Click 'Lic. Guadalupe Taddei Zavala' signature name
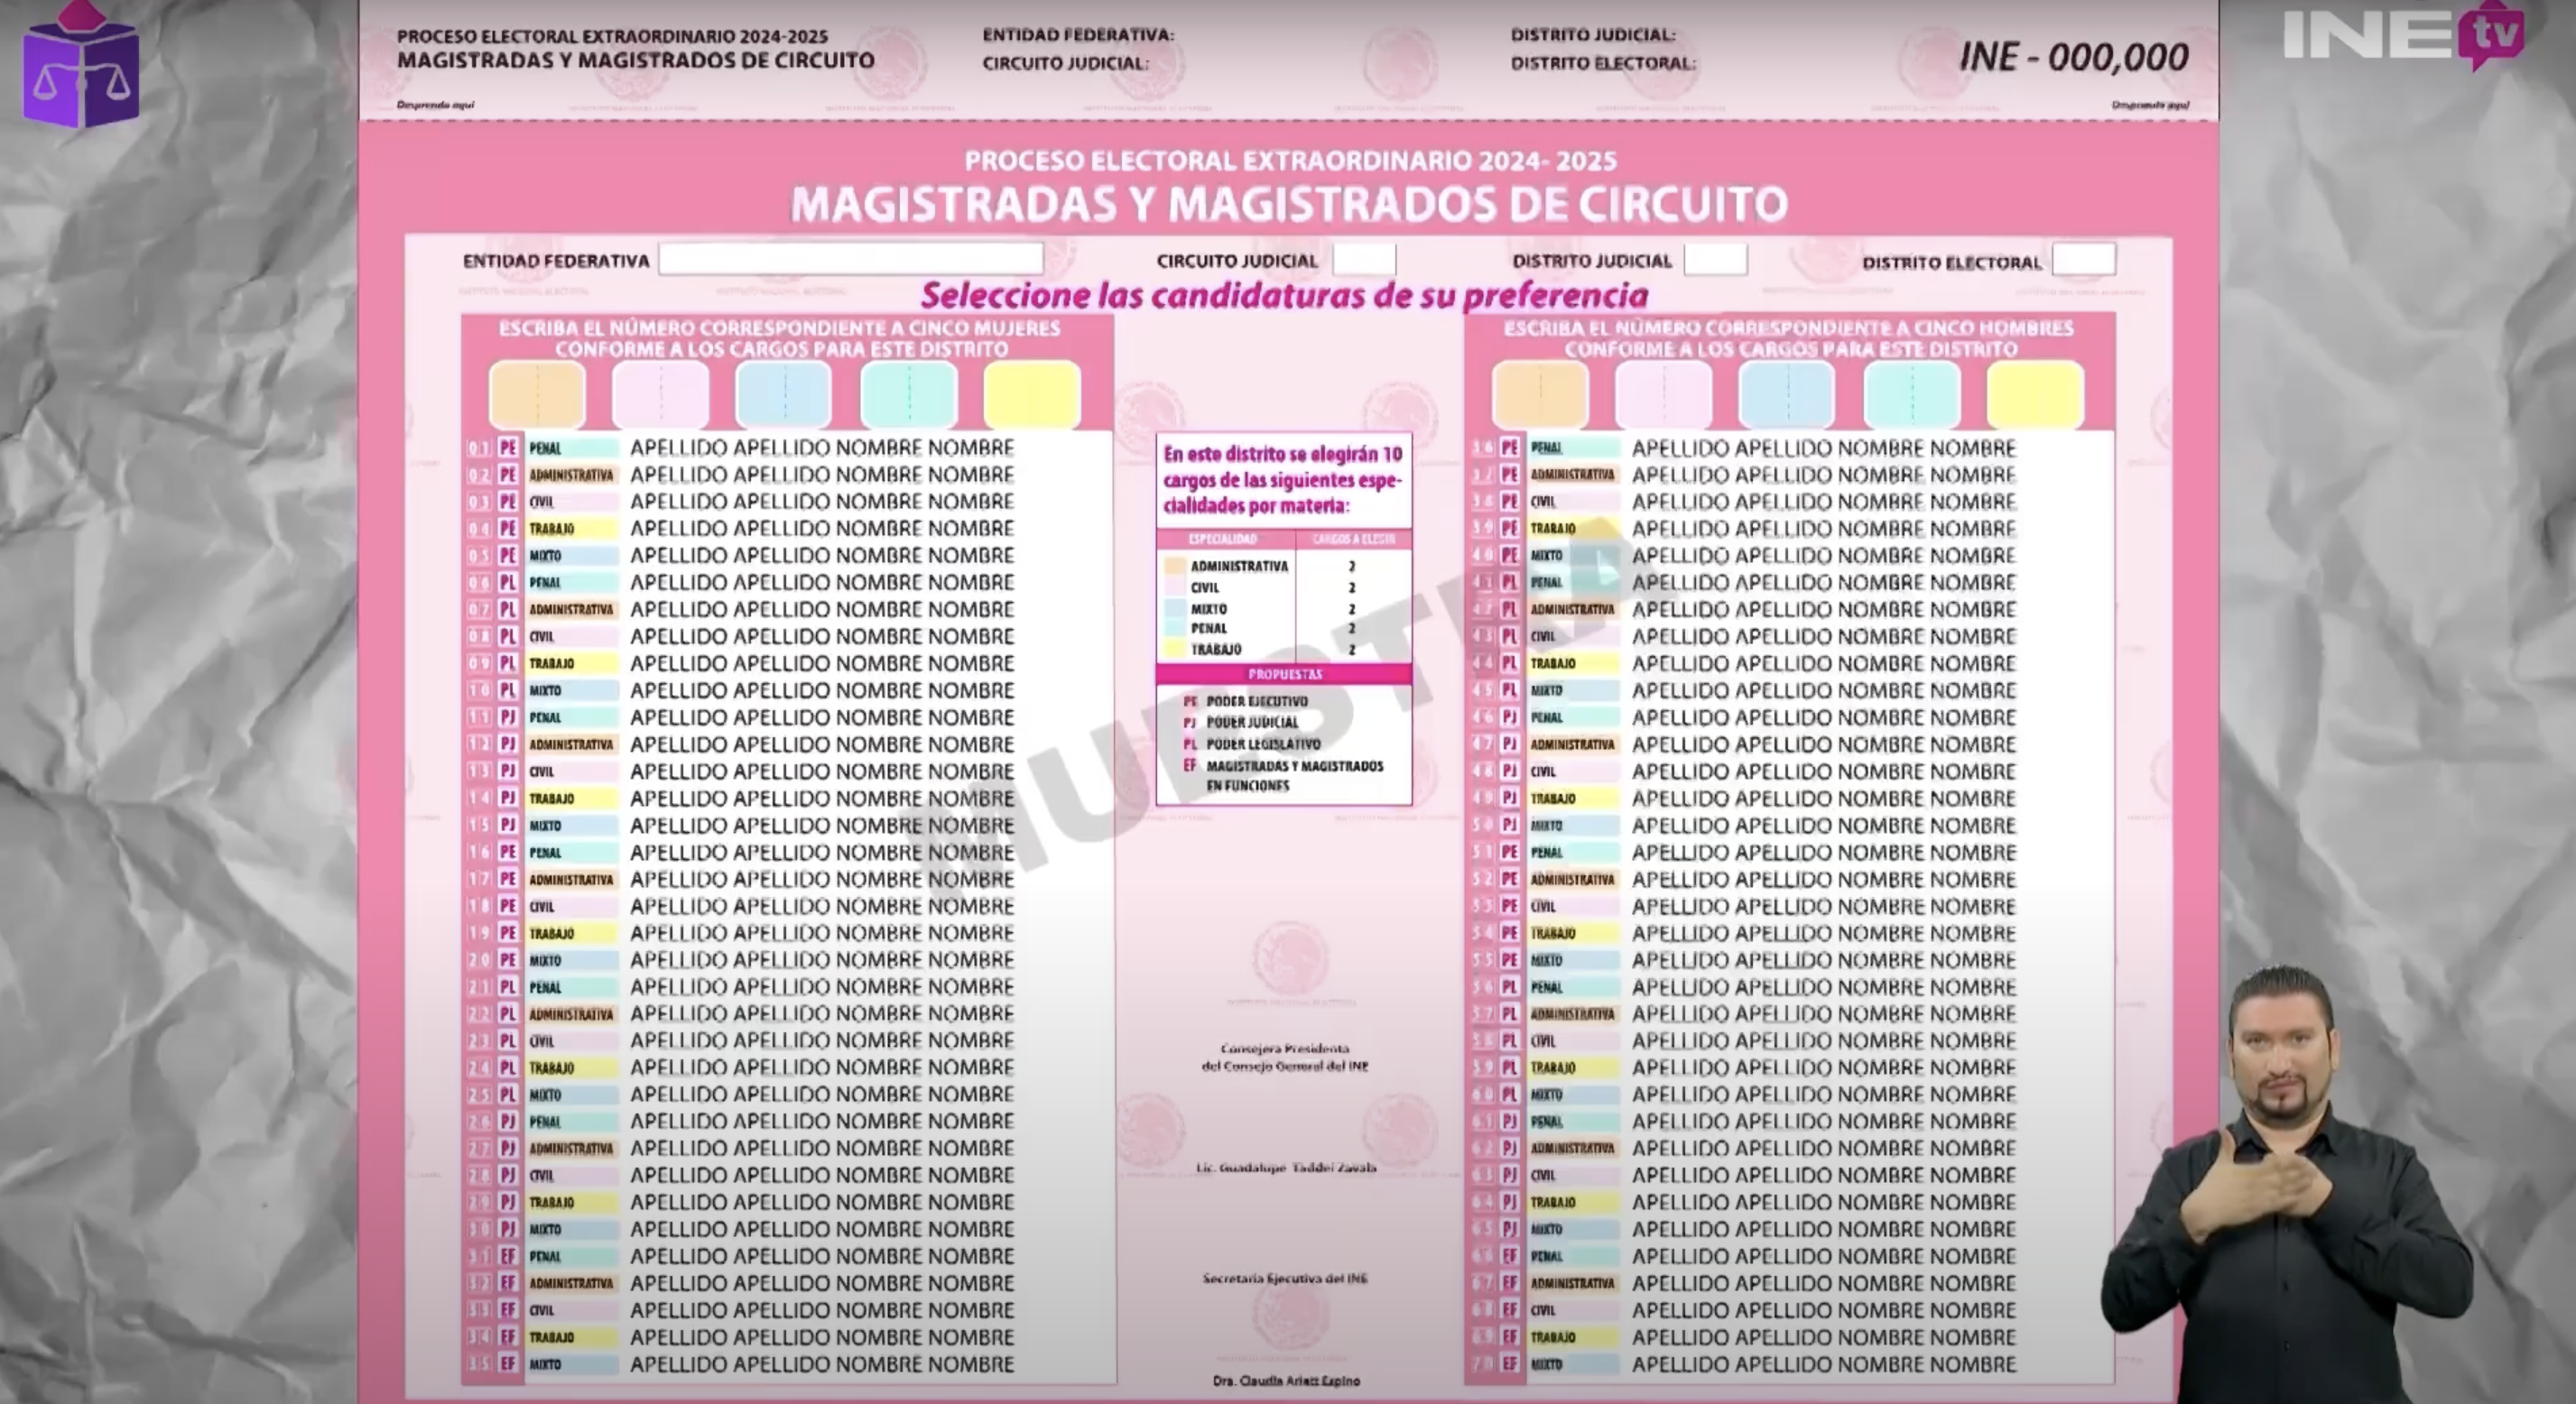The height and width of the screenshot is (1404, 2576). [1286, 1168]
